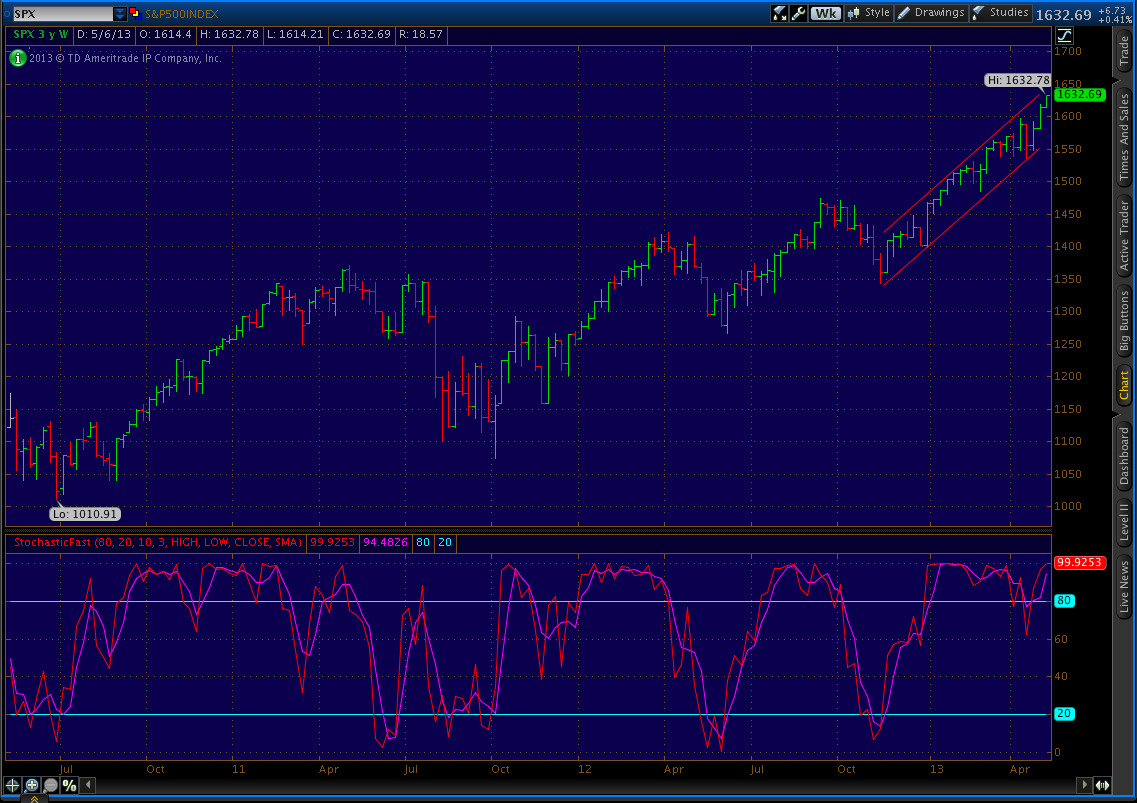Click the blue circle beside symbol field

(7, 14)
